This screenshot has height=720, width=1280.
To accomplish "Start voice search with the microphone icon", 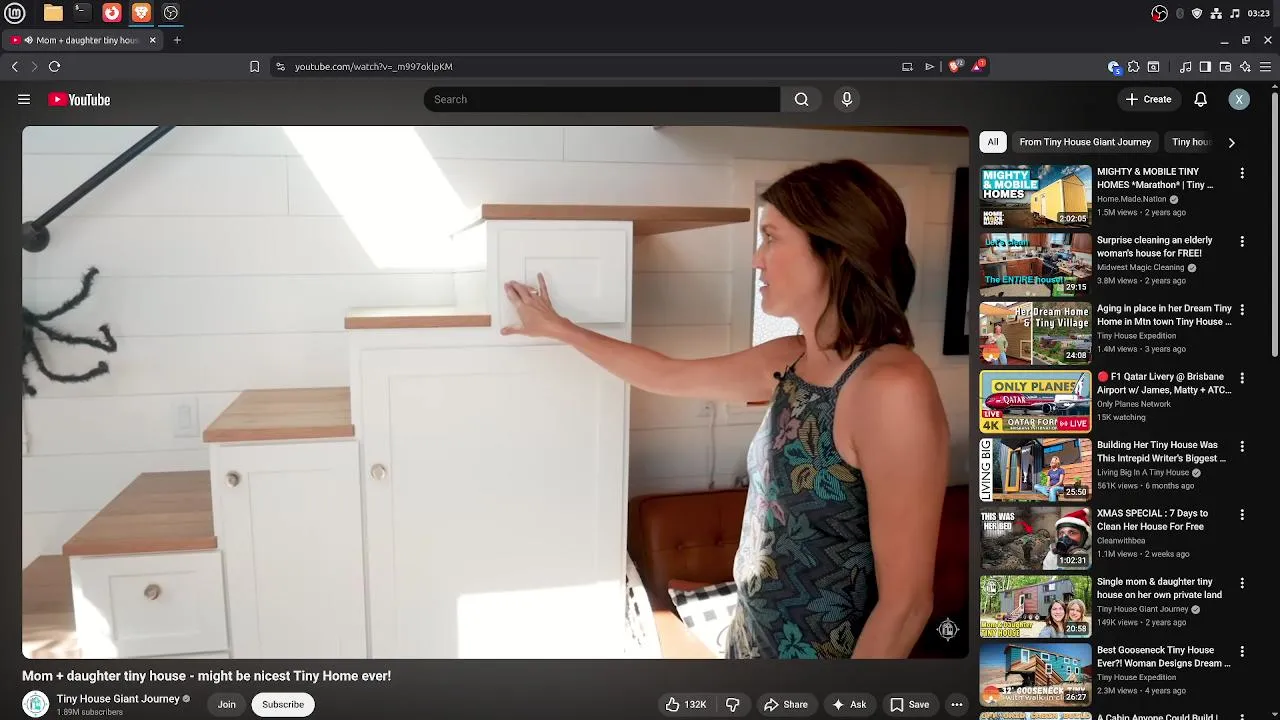I will (x=847, y=99).
